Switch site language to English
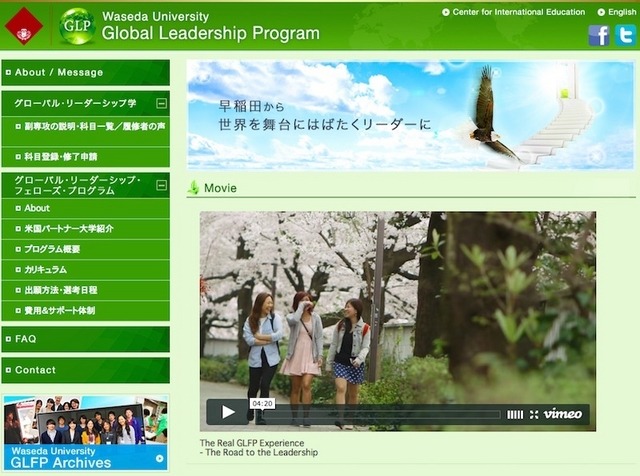640x476 pixels. click(x=617, y=12)
